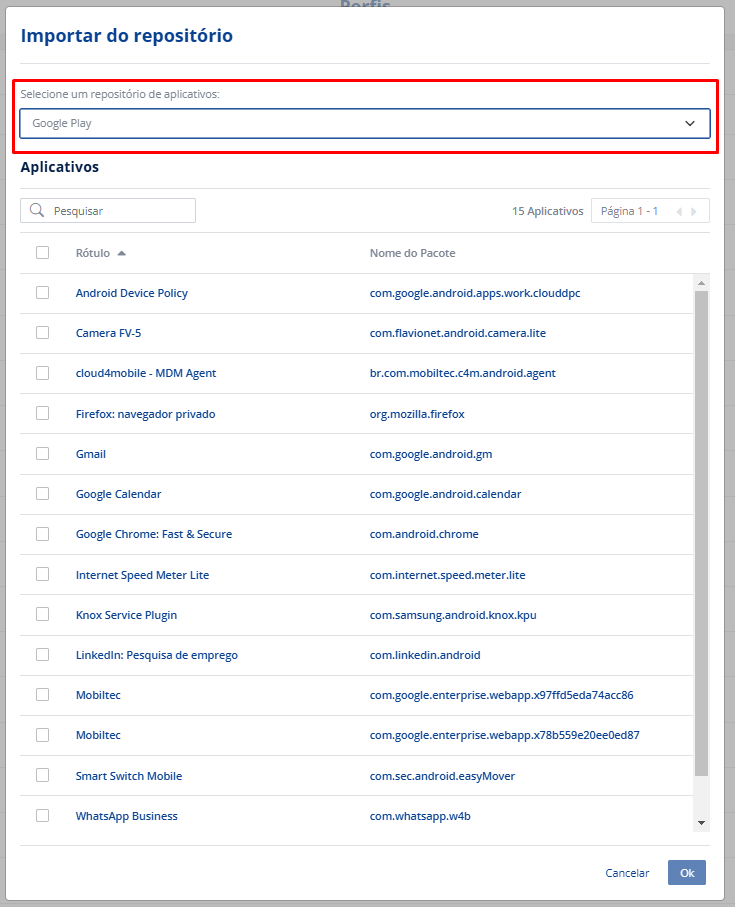
Task: Click the vertical scrollbar thumb
Action: coord(701,533)
